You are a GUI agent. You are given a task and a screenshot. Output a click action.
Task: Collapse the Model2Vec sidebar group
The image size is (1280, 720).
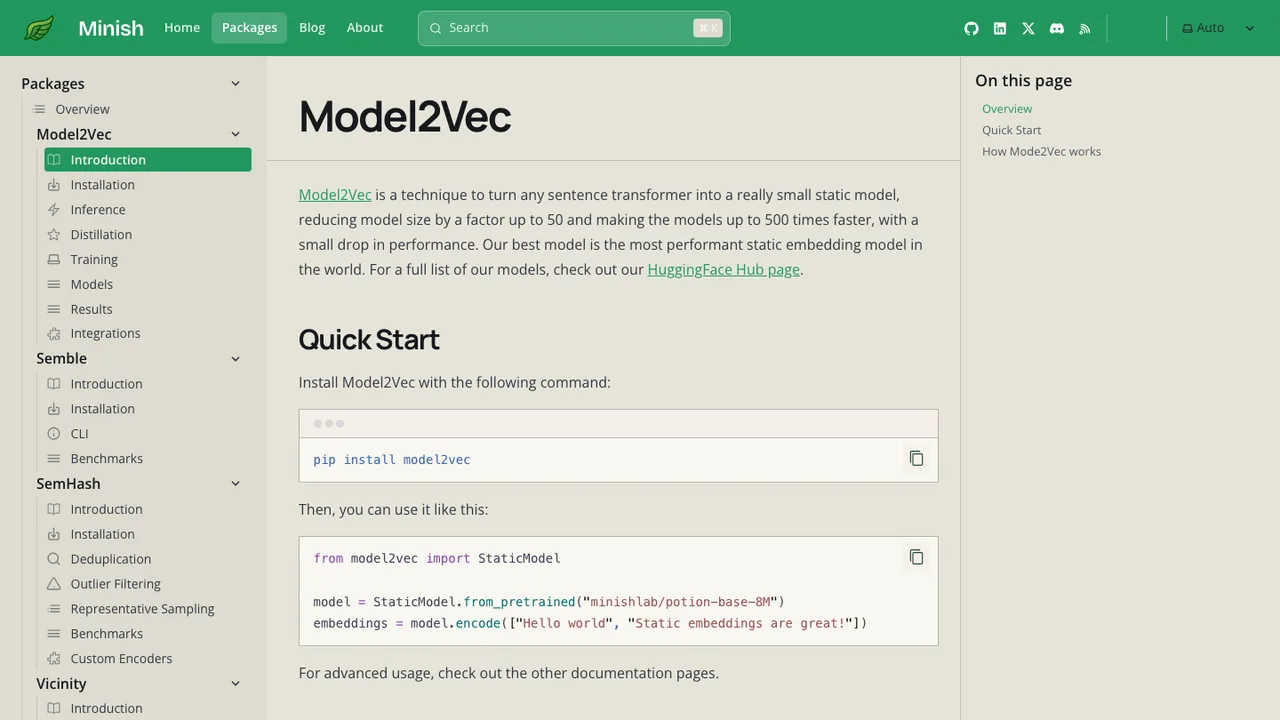[235, 134]
